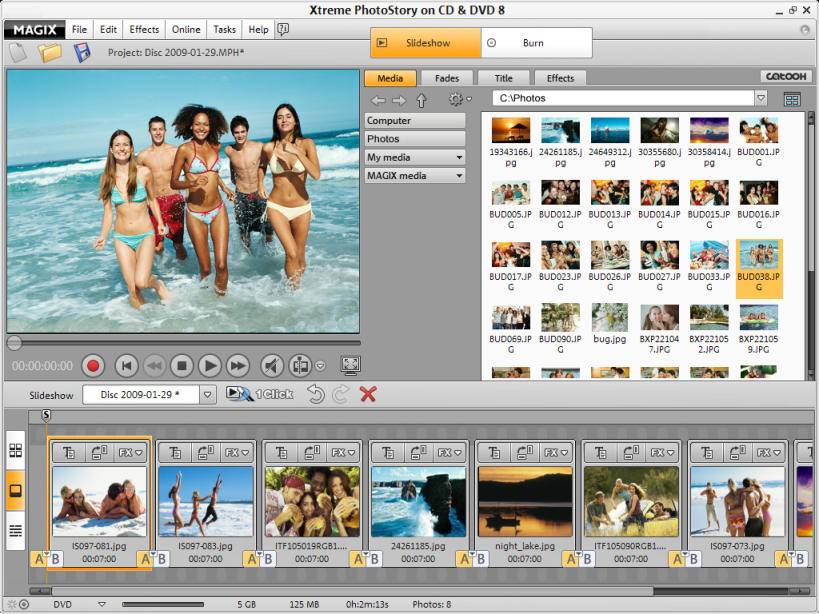This screenshot has height=614, width=819.
Task: Click the split photo icon button
Action: pyautogui.click(x=300, y=366)
